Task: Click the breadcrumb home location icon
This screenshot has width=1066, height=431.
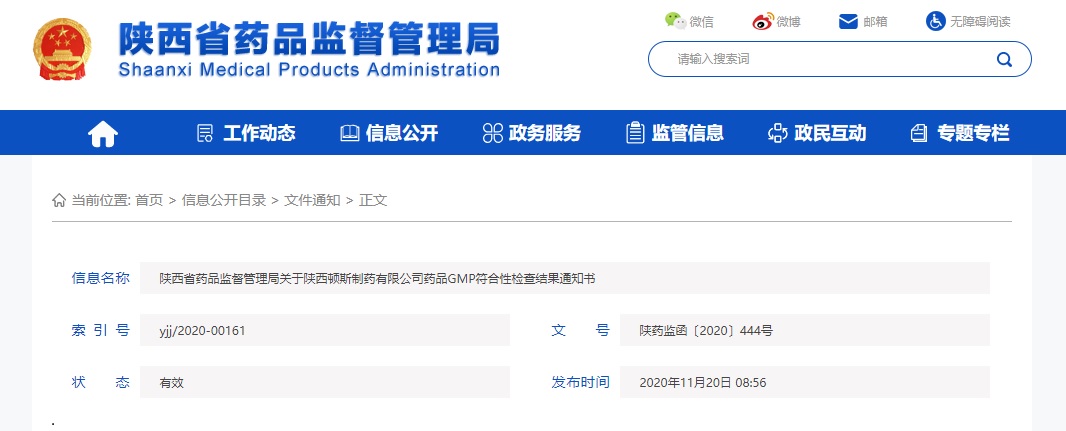Action: click(x=59, y=200)
